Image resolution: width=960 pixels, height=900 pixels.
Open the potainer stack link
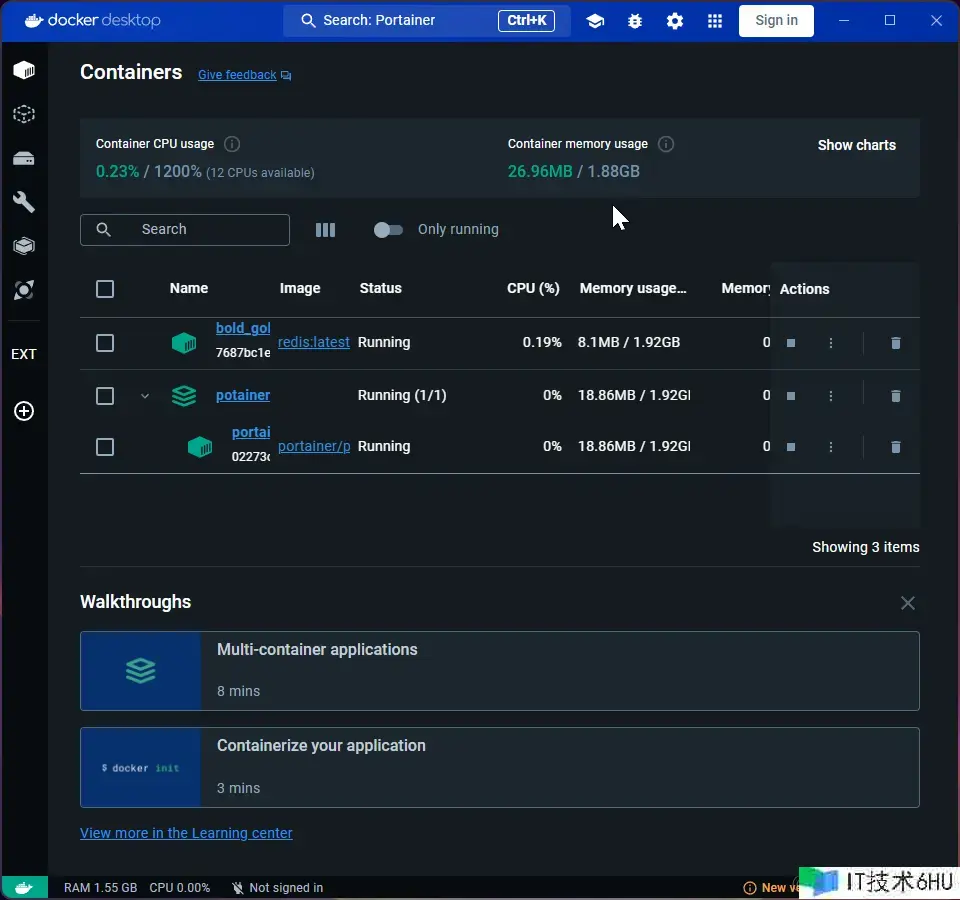coord(242,396)
